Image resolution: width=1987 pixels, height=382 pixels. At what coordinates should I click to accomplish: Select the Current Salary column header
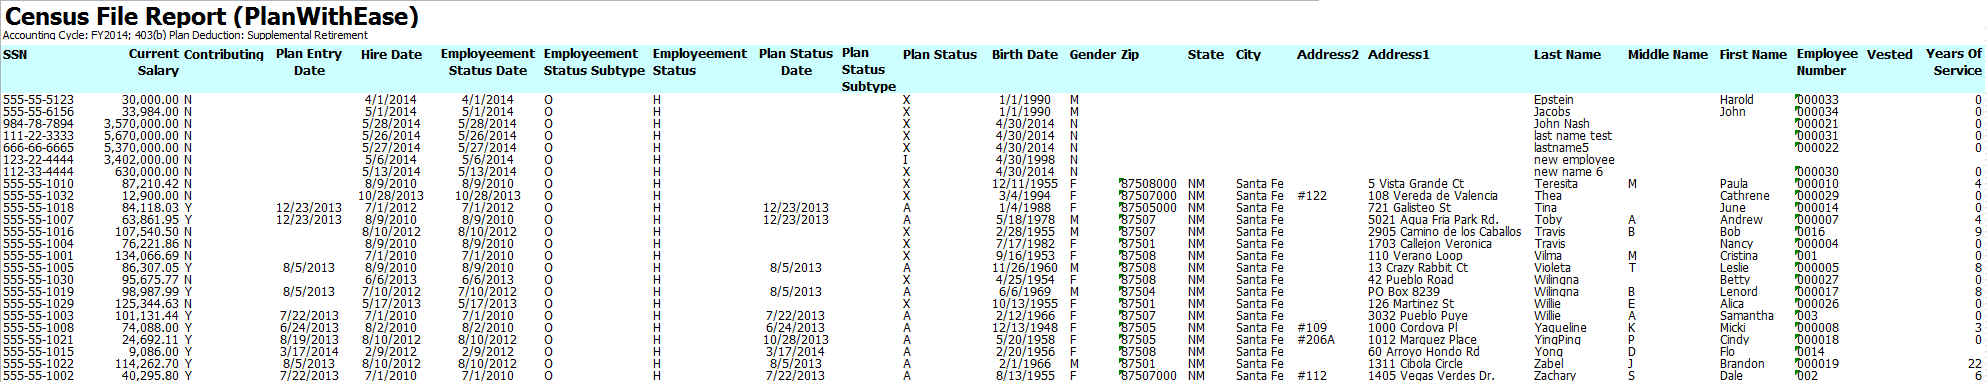tap(154, 62)
